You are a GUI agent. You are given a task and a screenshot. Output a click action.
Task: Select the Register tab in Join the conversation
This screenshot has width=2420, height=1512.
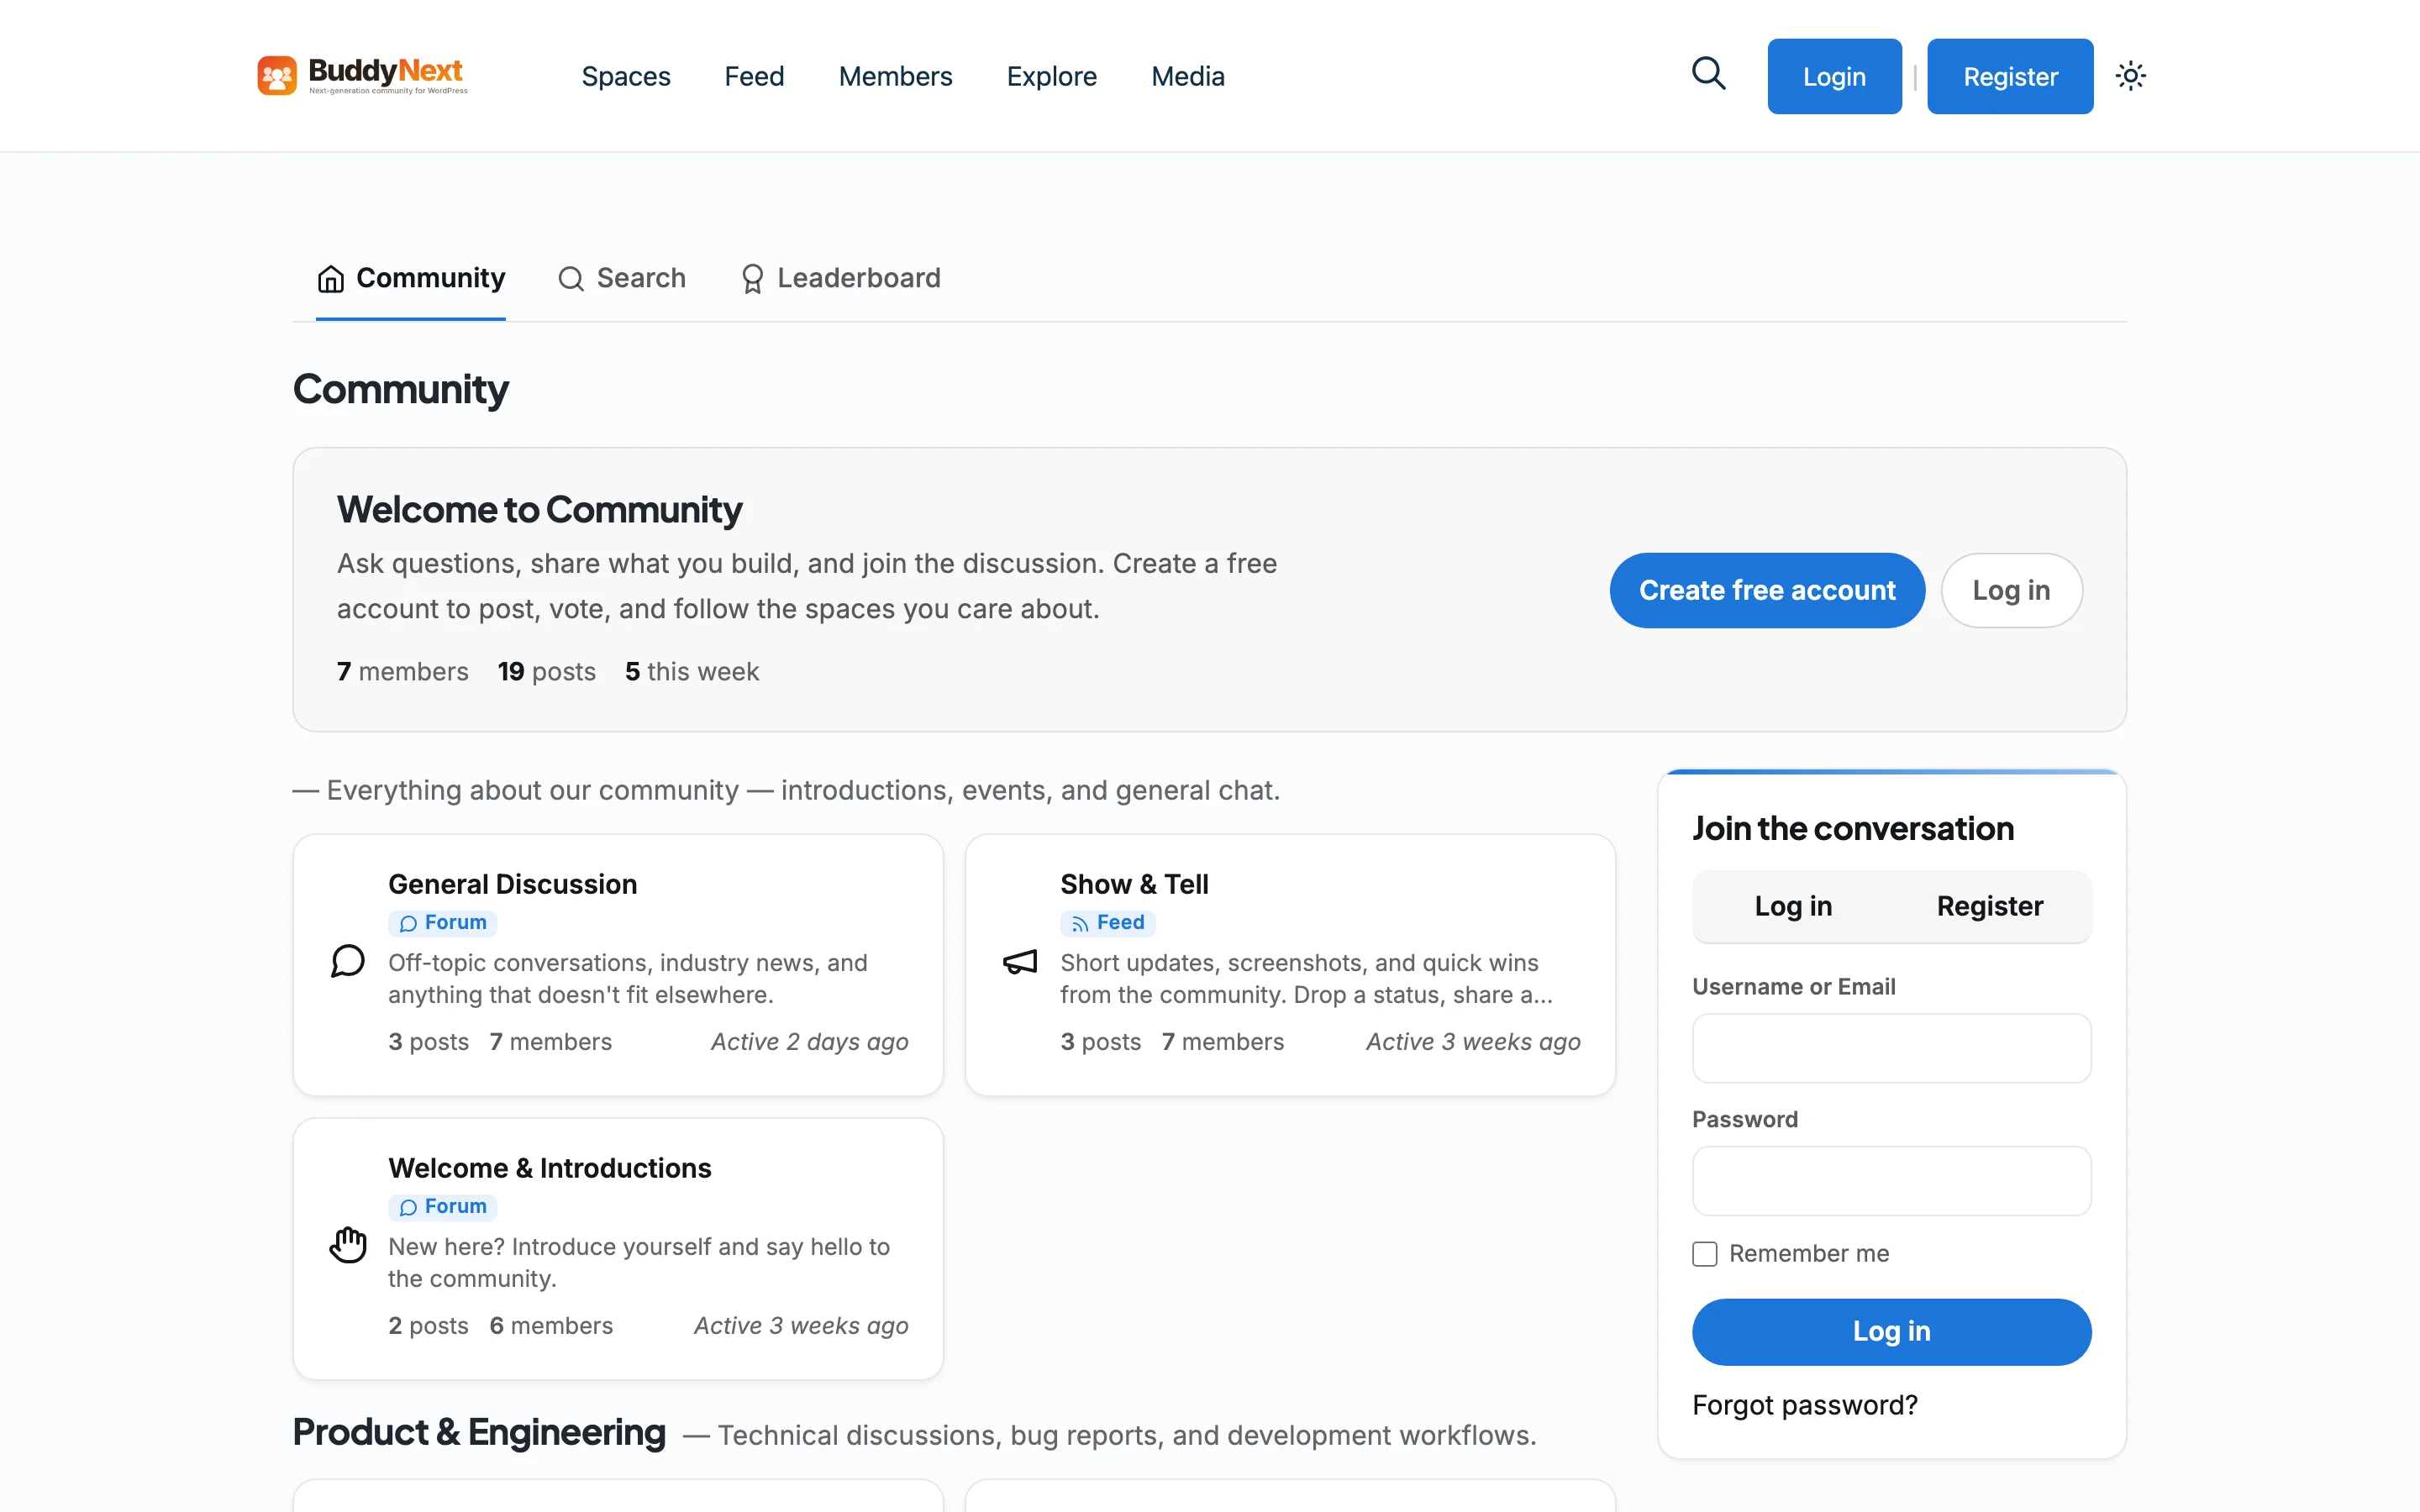tap(1990, 906)
